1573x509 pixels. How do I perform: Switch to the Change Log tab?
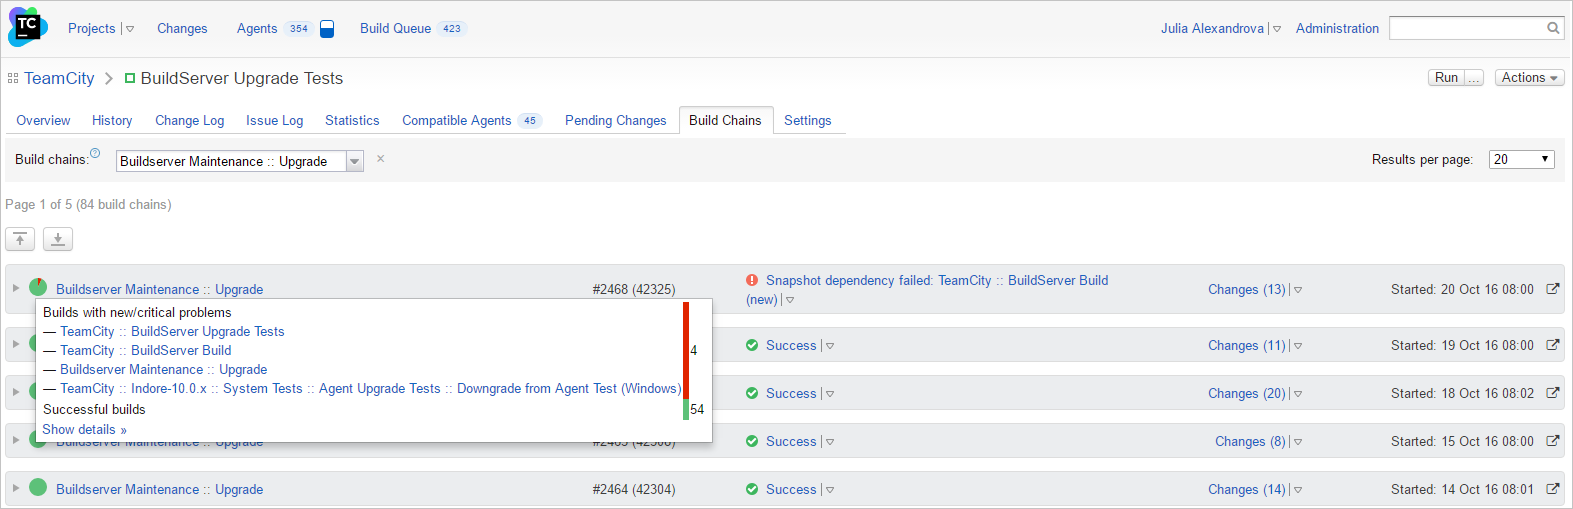pos(189,120)
